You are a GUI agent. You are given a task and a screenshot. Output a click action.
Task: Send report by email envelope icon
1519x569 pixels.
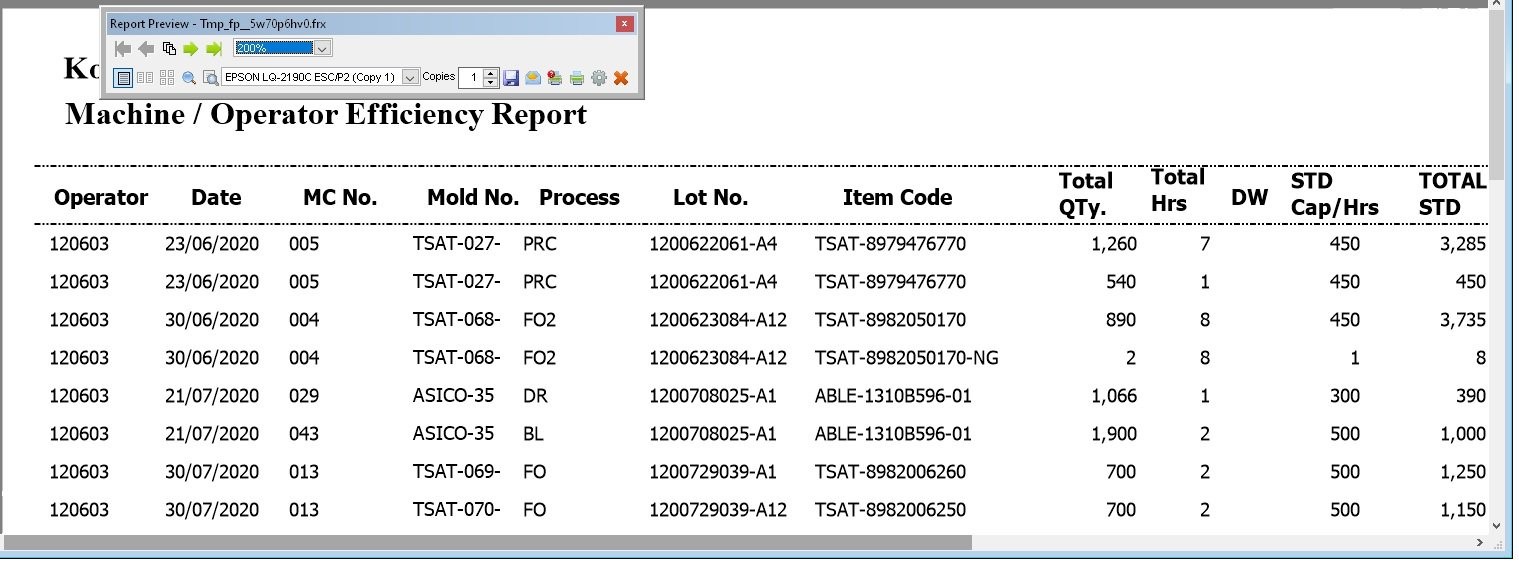click(x=533, y=78)
